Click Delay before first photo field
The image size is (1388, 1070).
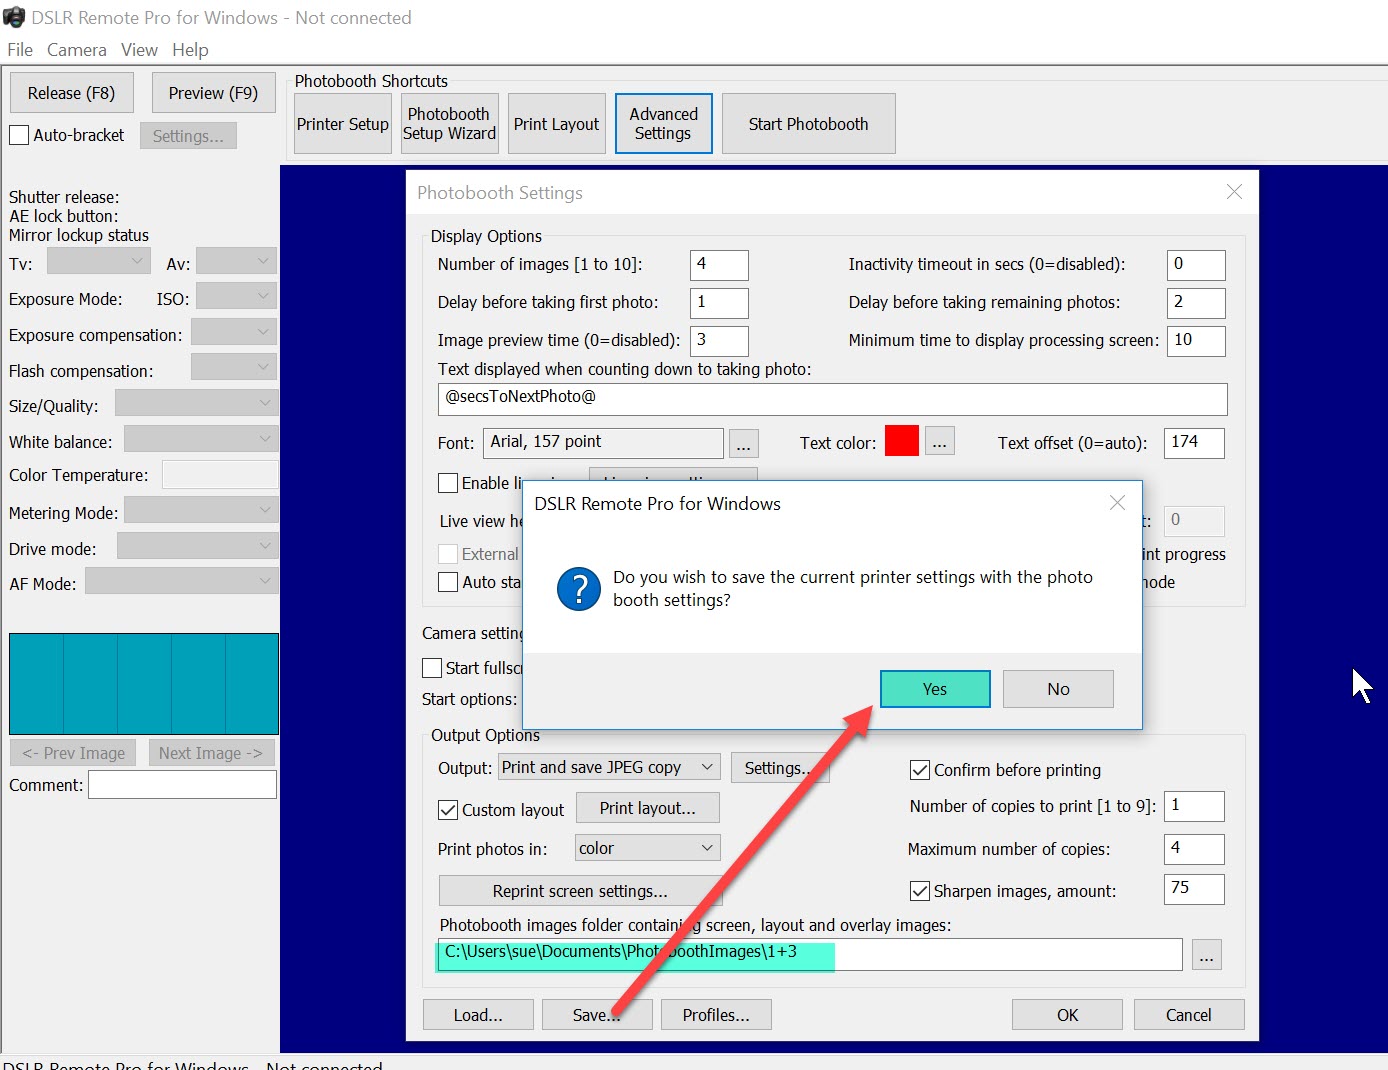pos(719,303)
